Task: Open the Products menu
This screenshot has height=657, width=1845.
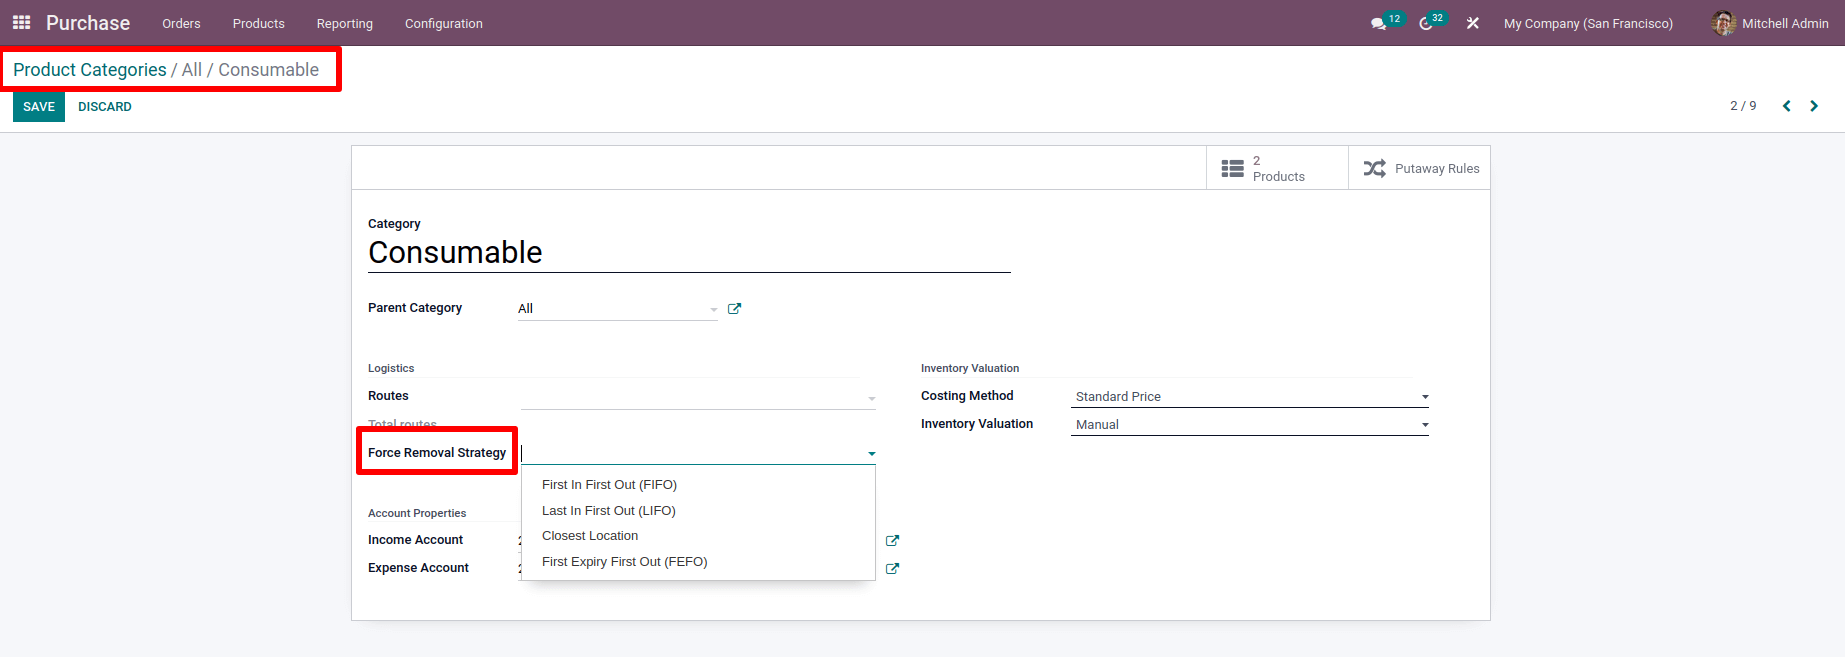Action: pyautogui.click(x=259, y=23)
